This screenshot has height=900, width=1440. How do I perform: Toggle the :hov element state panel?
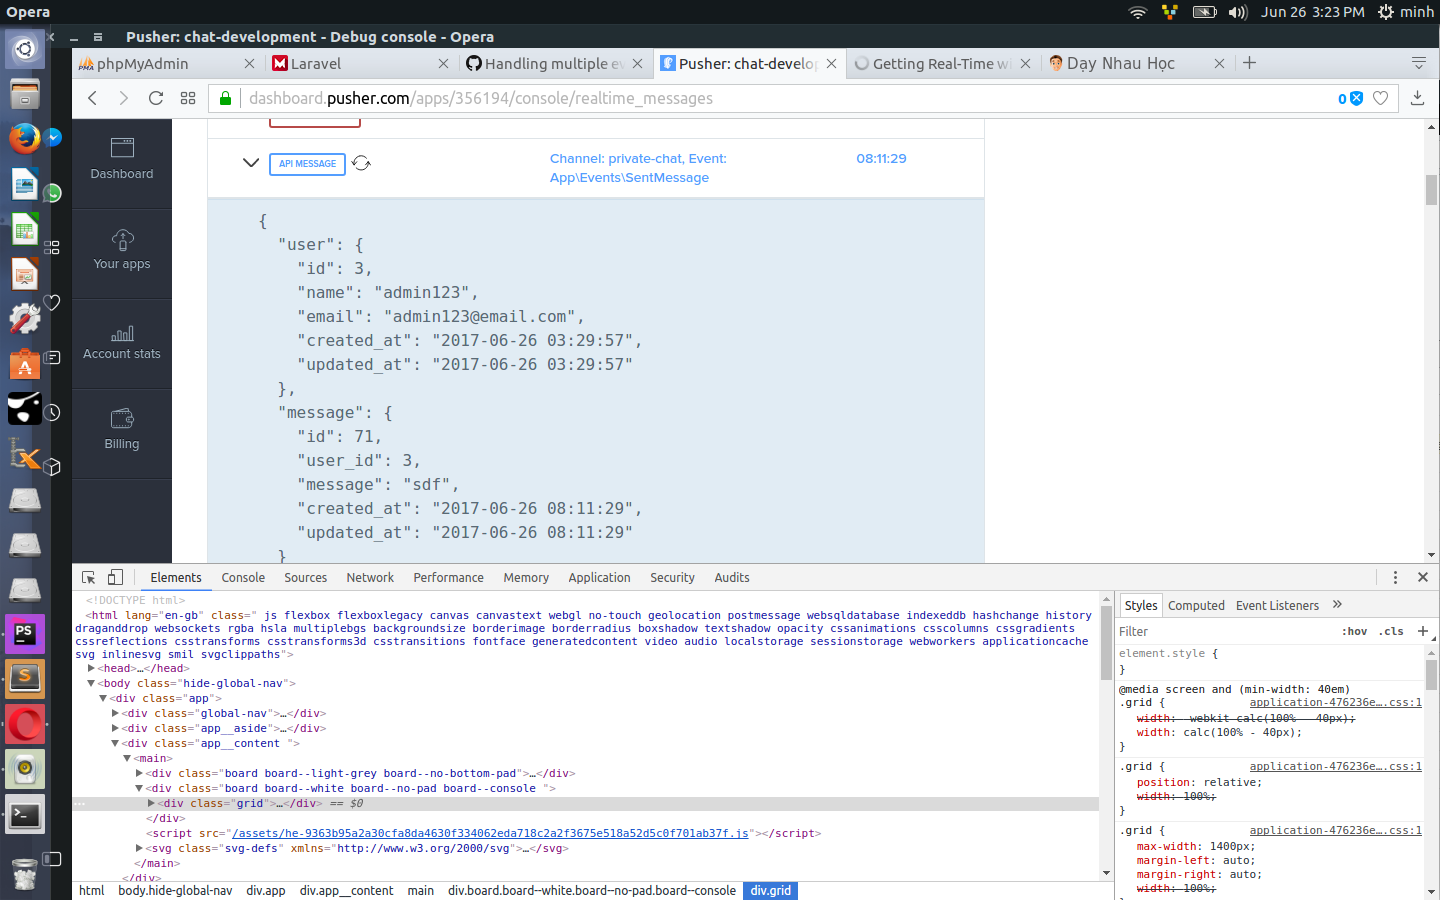pyautogui.click(x=1354, y=632)
